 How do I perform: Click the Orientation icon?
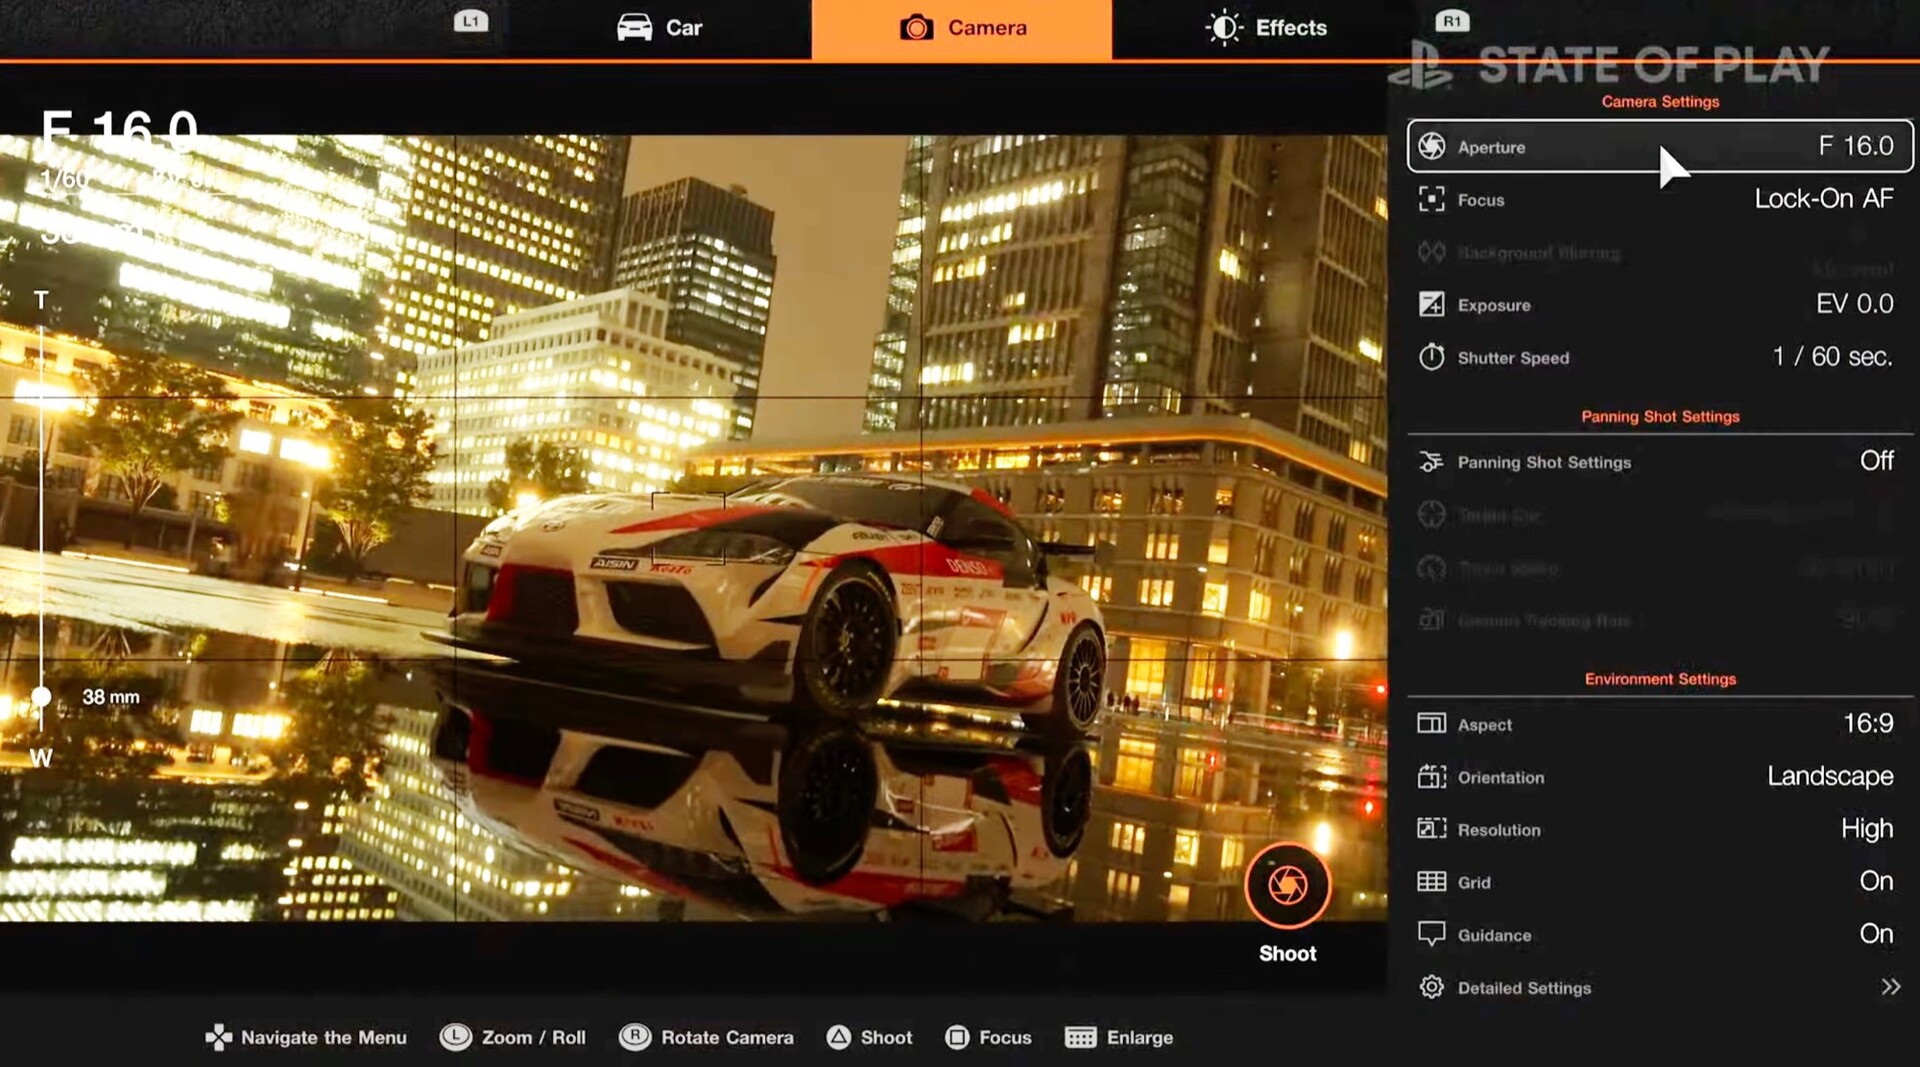click(1432, 776)
